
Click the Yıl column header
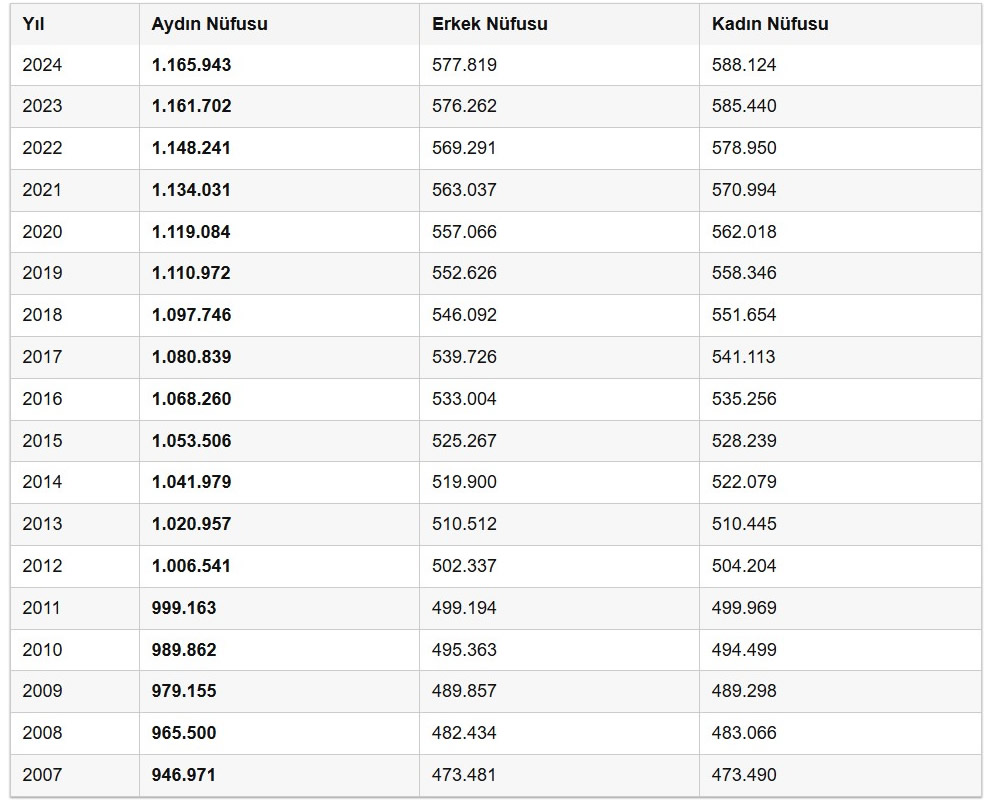point(33,24)
